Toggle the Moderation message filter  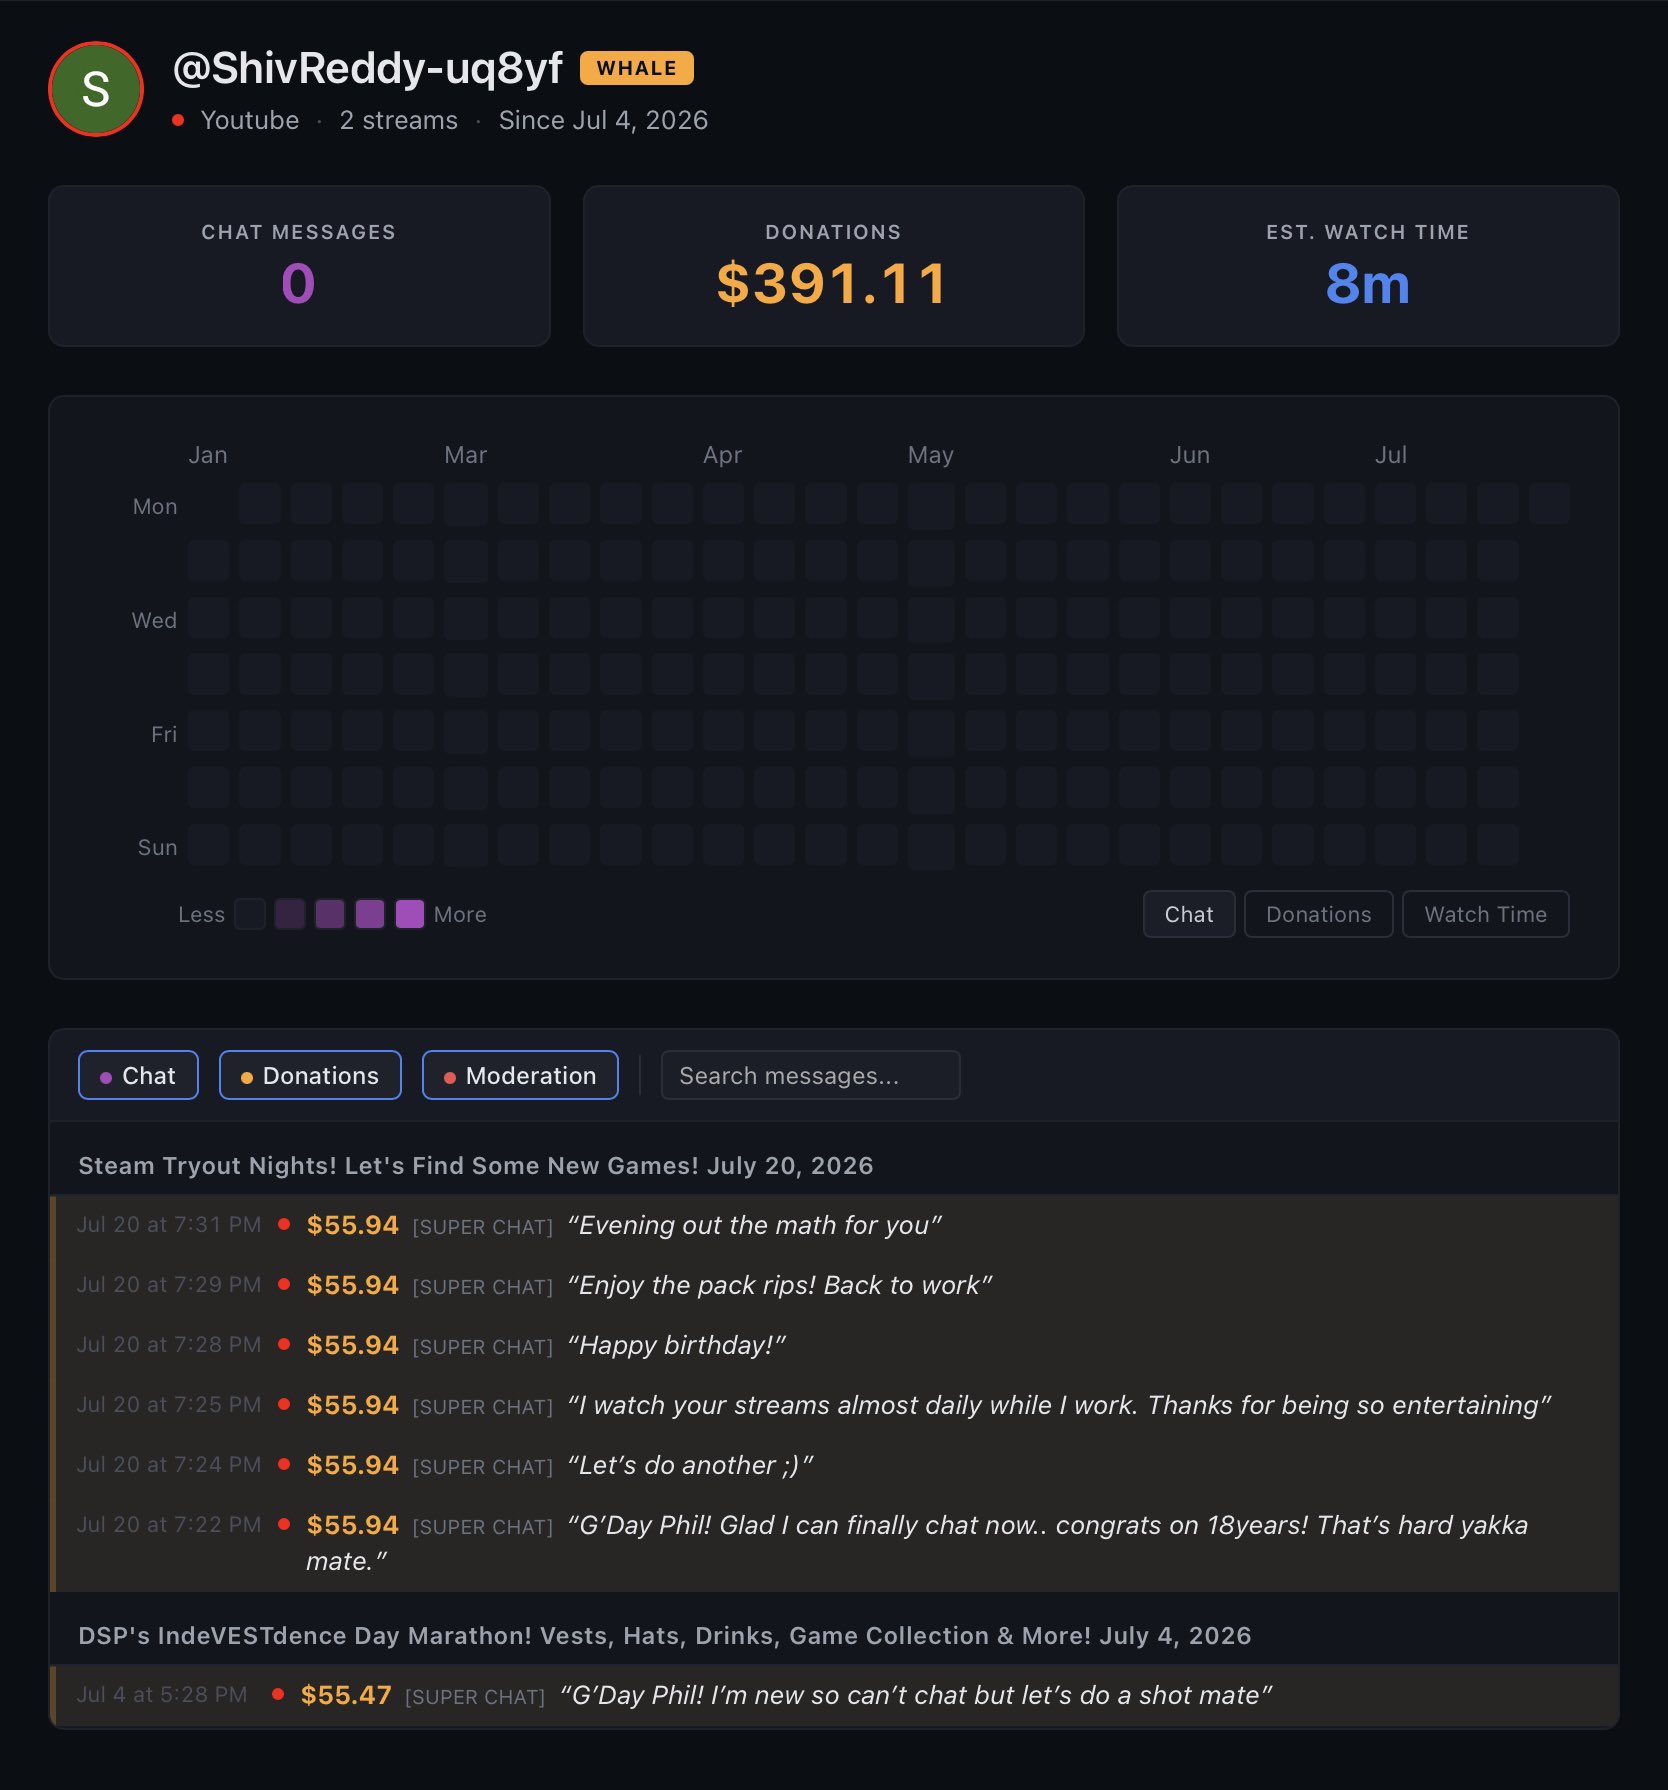[x=520, y=1075]
